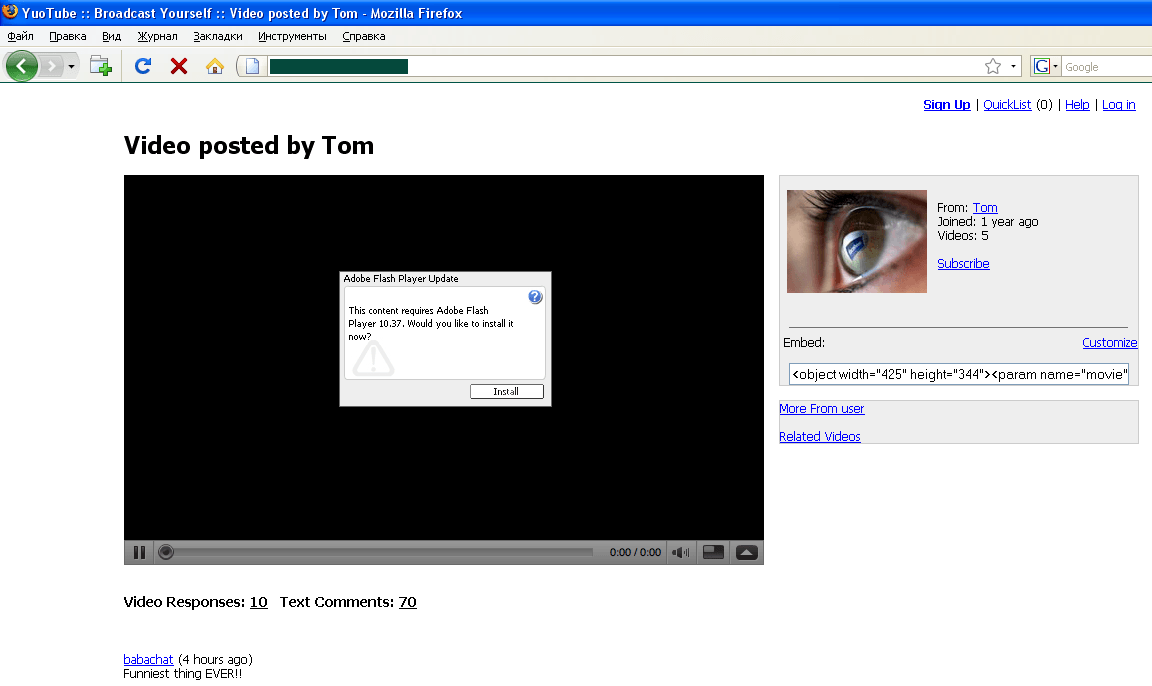Click the Help link
Image resolution: width=1152 pixels, height=686 pixels.
click(x=1077, y=104)
